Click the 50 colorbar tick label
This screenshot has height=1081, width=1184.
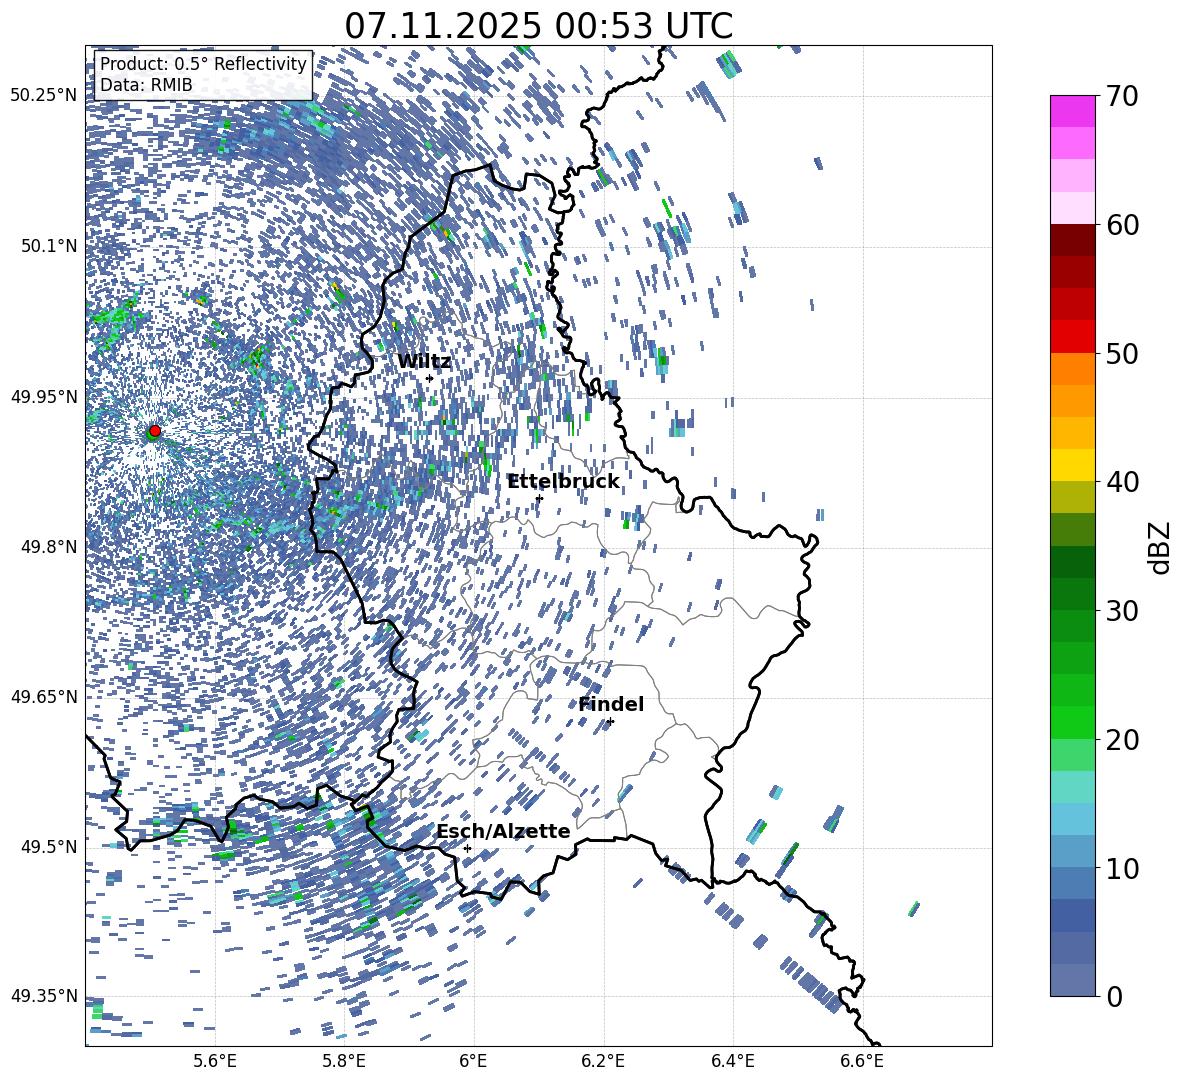(x=1122, y=353)
